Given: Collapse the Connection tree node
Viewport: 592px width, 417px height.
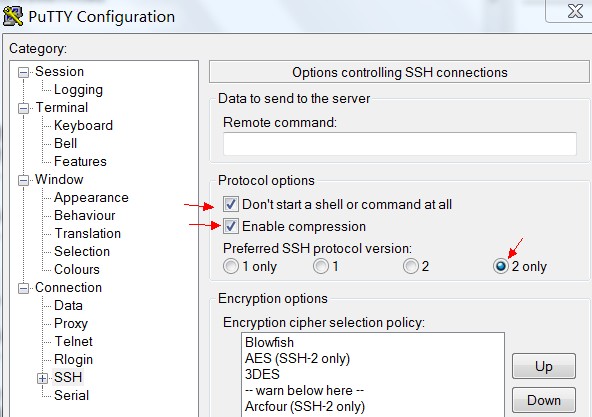Looking at the screenshot, I should (x=23, y=289).
